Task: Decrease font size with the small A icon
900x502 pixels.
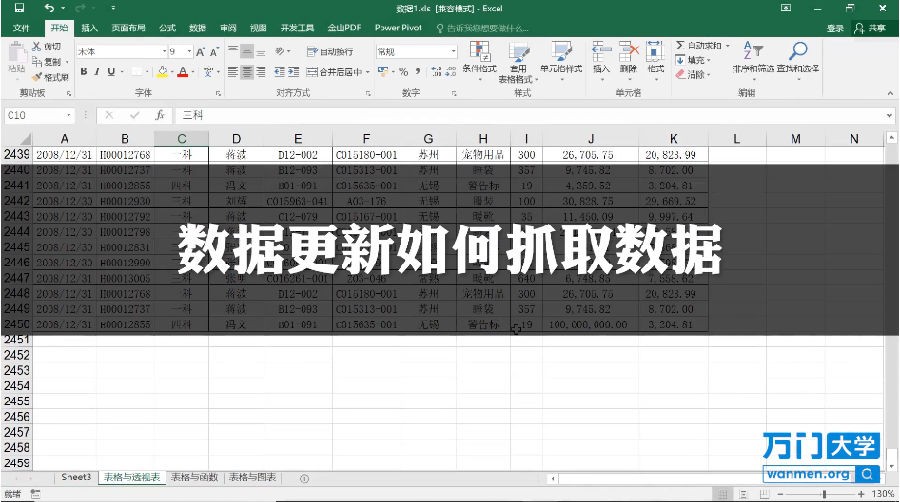Action: (x=214, y=52)
